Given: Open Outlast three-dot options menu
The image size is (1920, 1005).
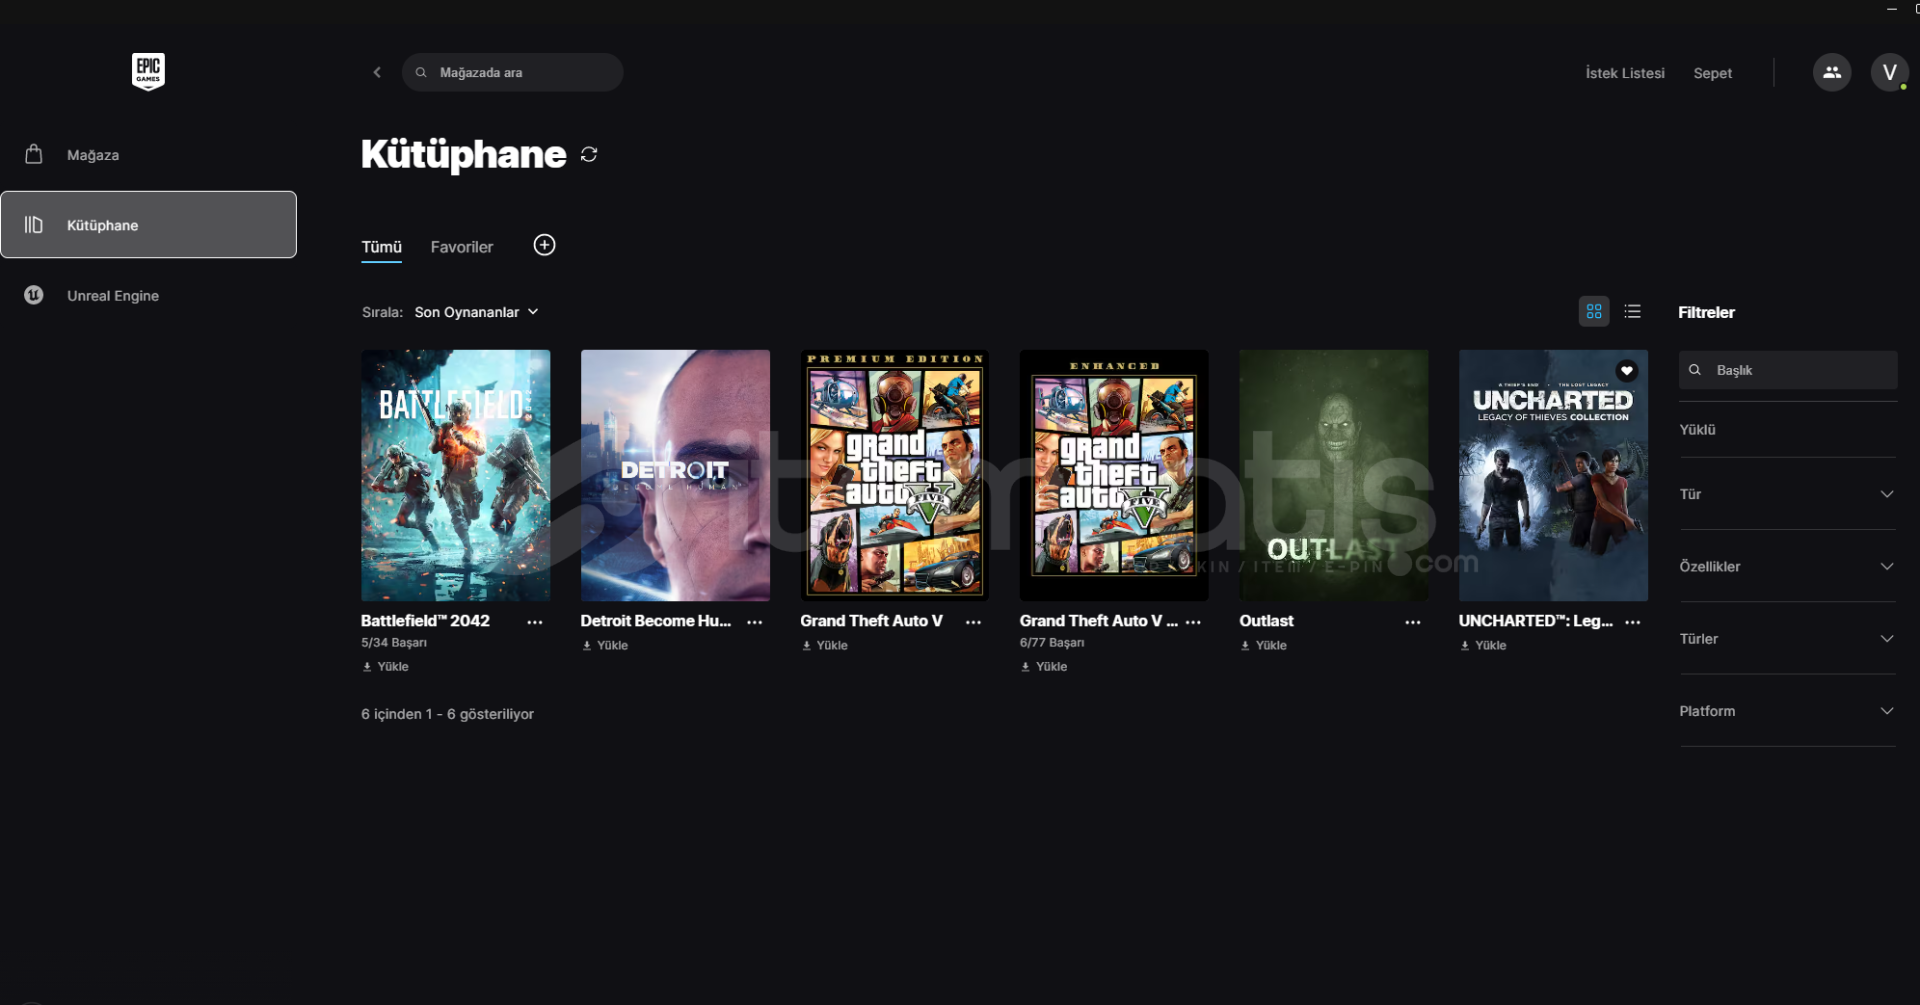Looking at the screenshot, I should (x=1413, y=622).
